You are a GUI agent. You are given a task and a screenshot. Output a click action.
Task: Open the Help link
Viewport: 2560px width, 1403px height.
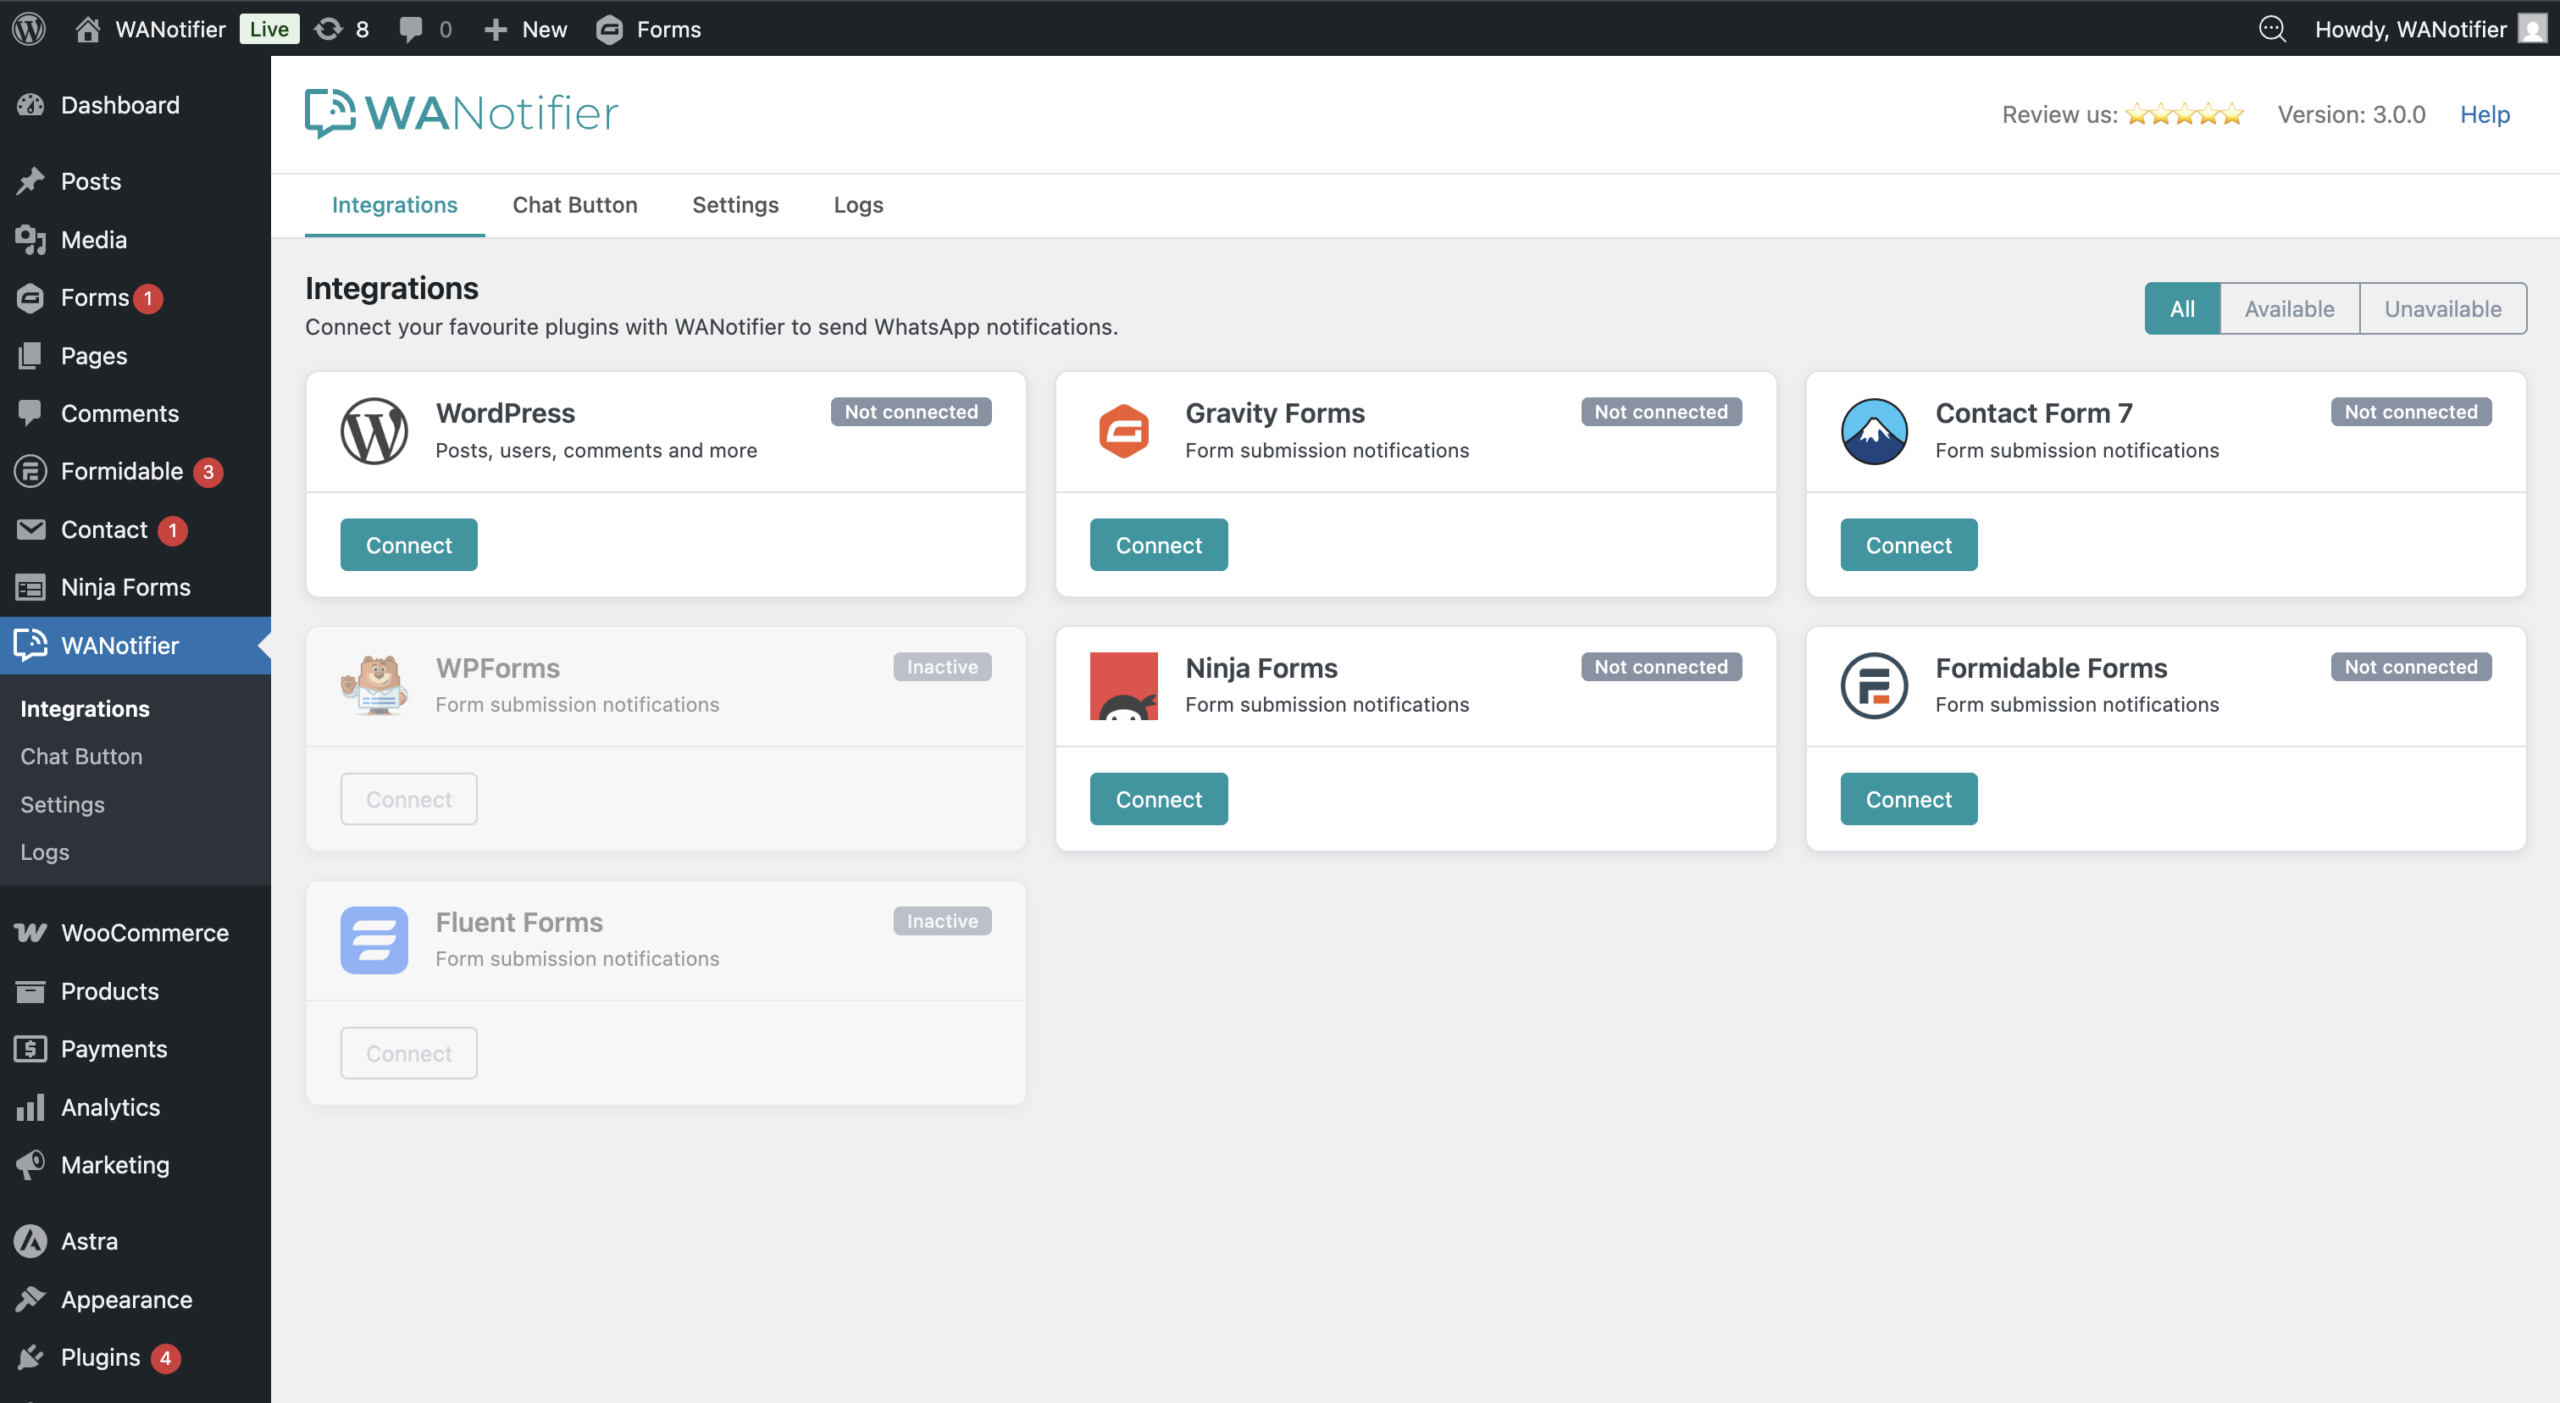pos(2484,115)
